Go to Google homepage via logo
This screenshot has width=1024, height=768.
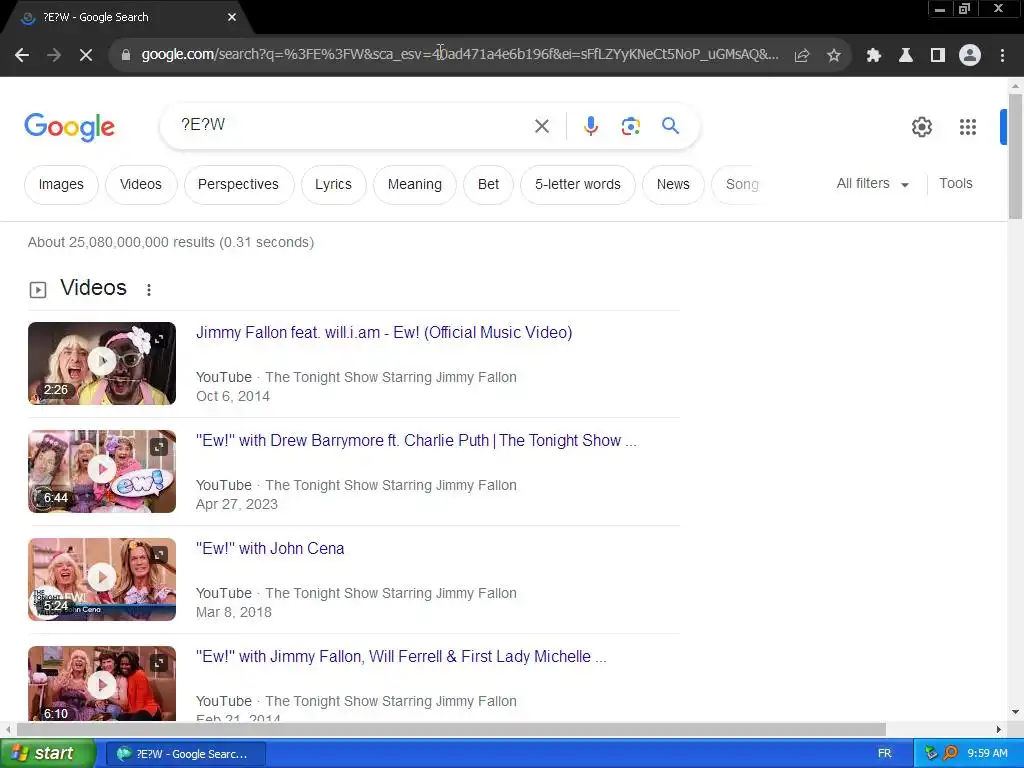click(x=69, y=127)
